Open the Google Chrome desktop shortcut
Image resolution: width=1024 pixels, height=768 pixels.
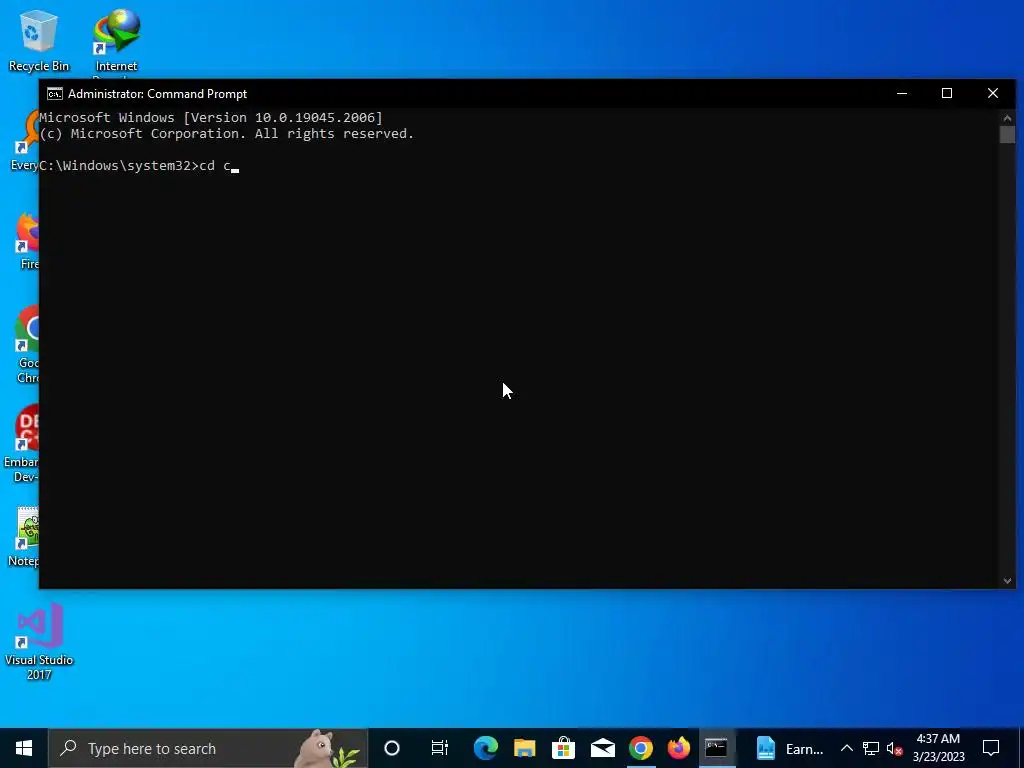click(27, 345)
